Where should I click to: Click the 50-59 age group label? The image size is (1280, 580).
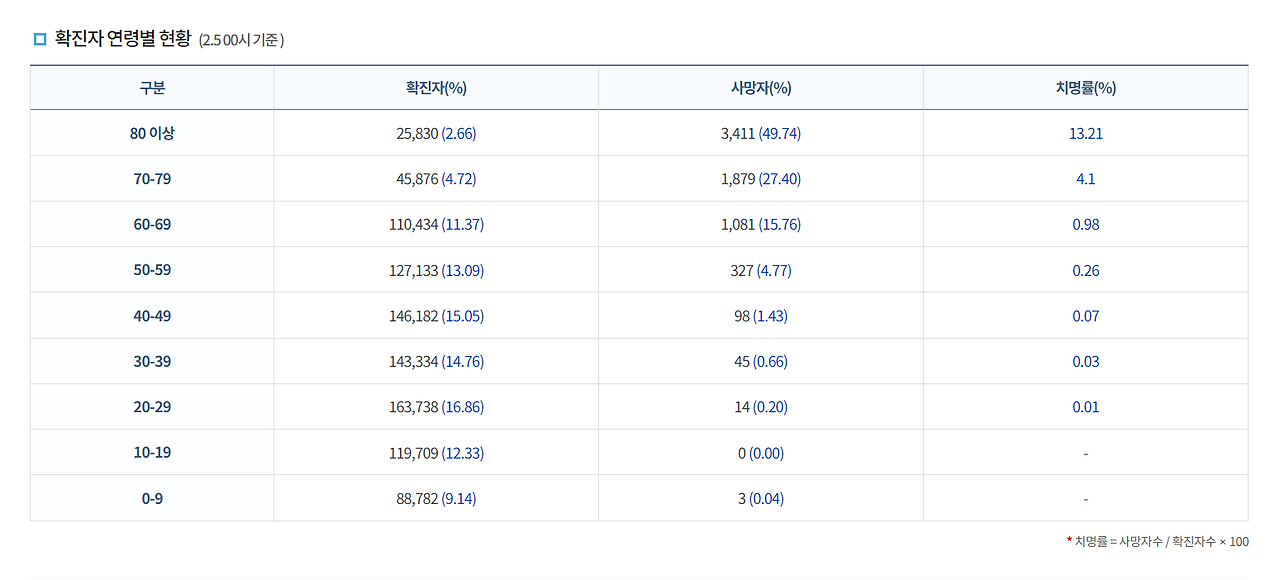(152, 271)
